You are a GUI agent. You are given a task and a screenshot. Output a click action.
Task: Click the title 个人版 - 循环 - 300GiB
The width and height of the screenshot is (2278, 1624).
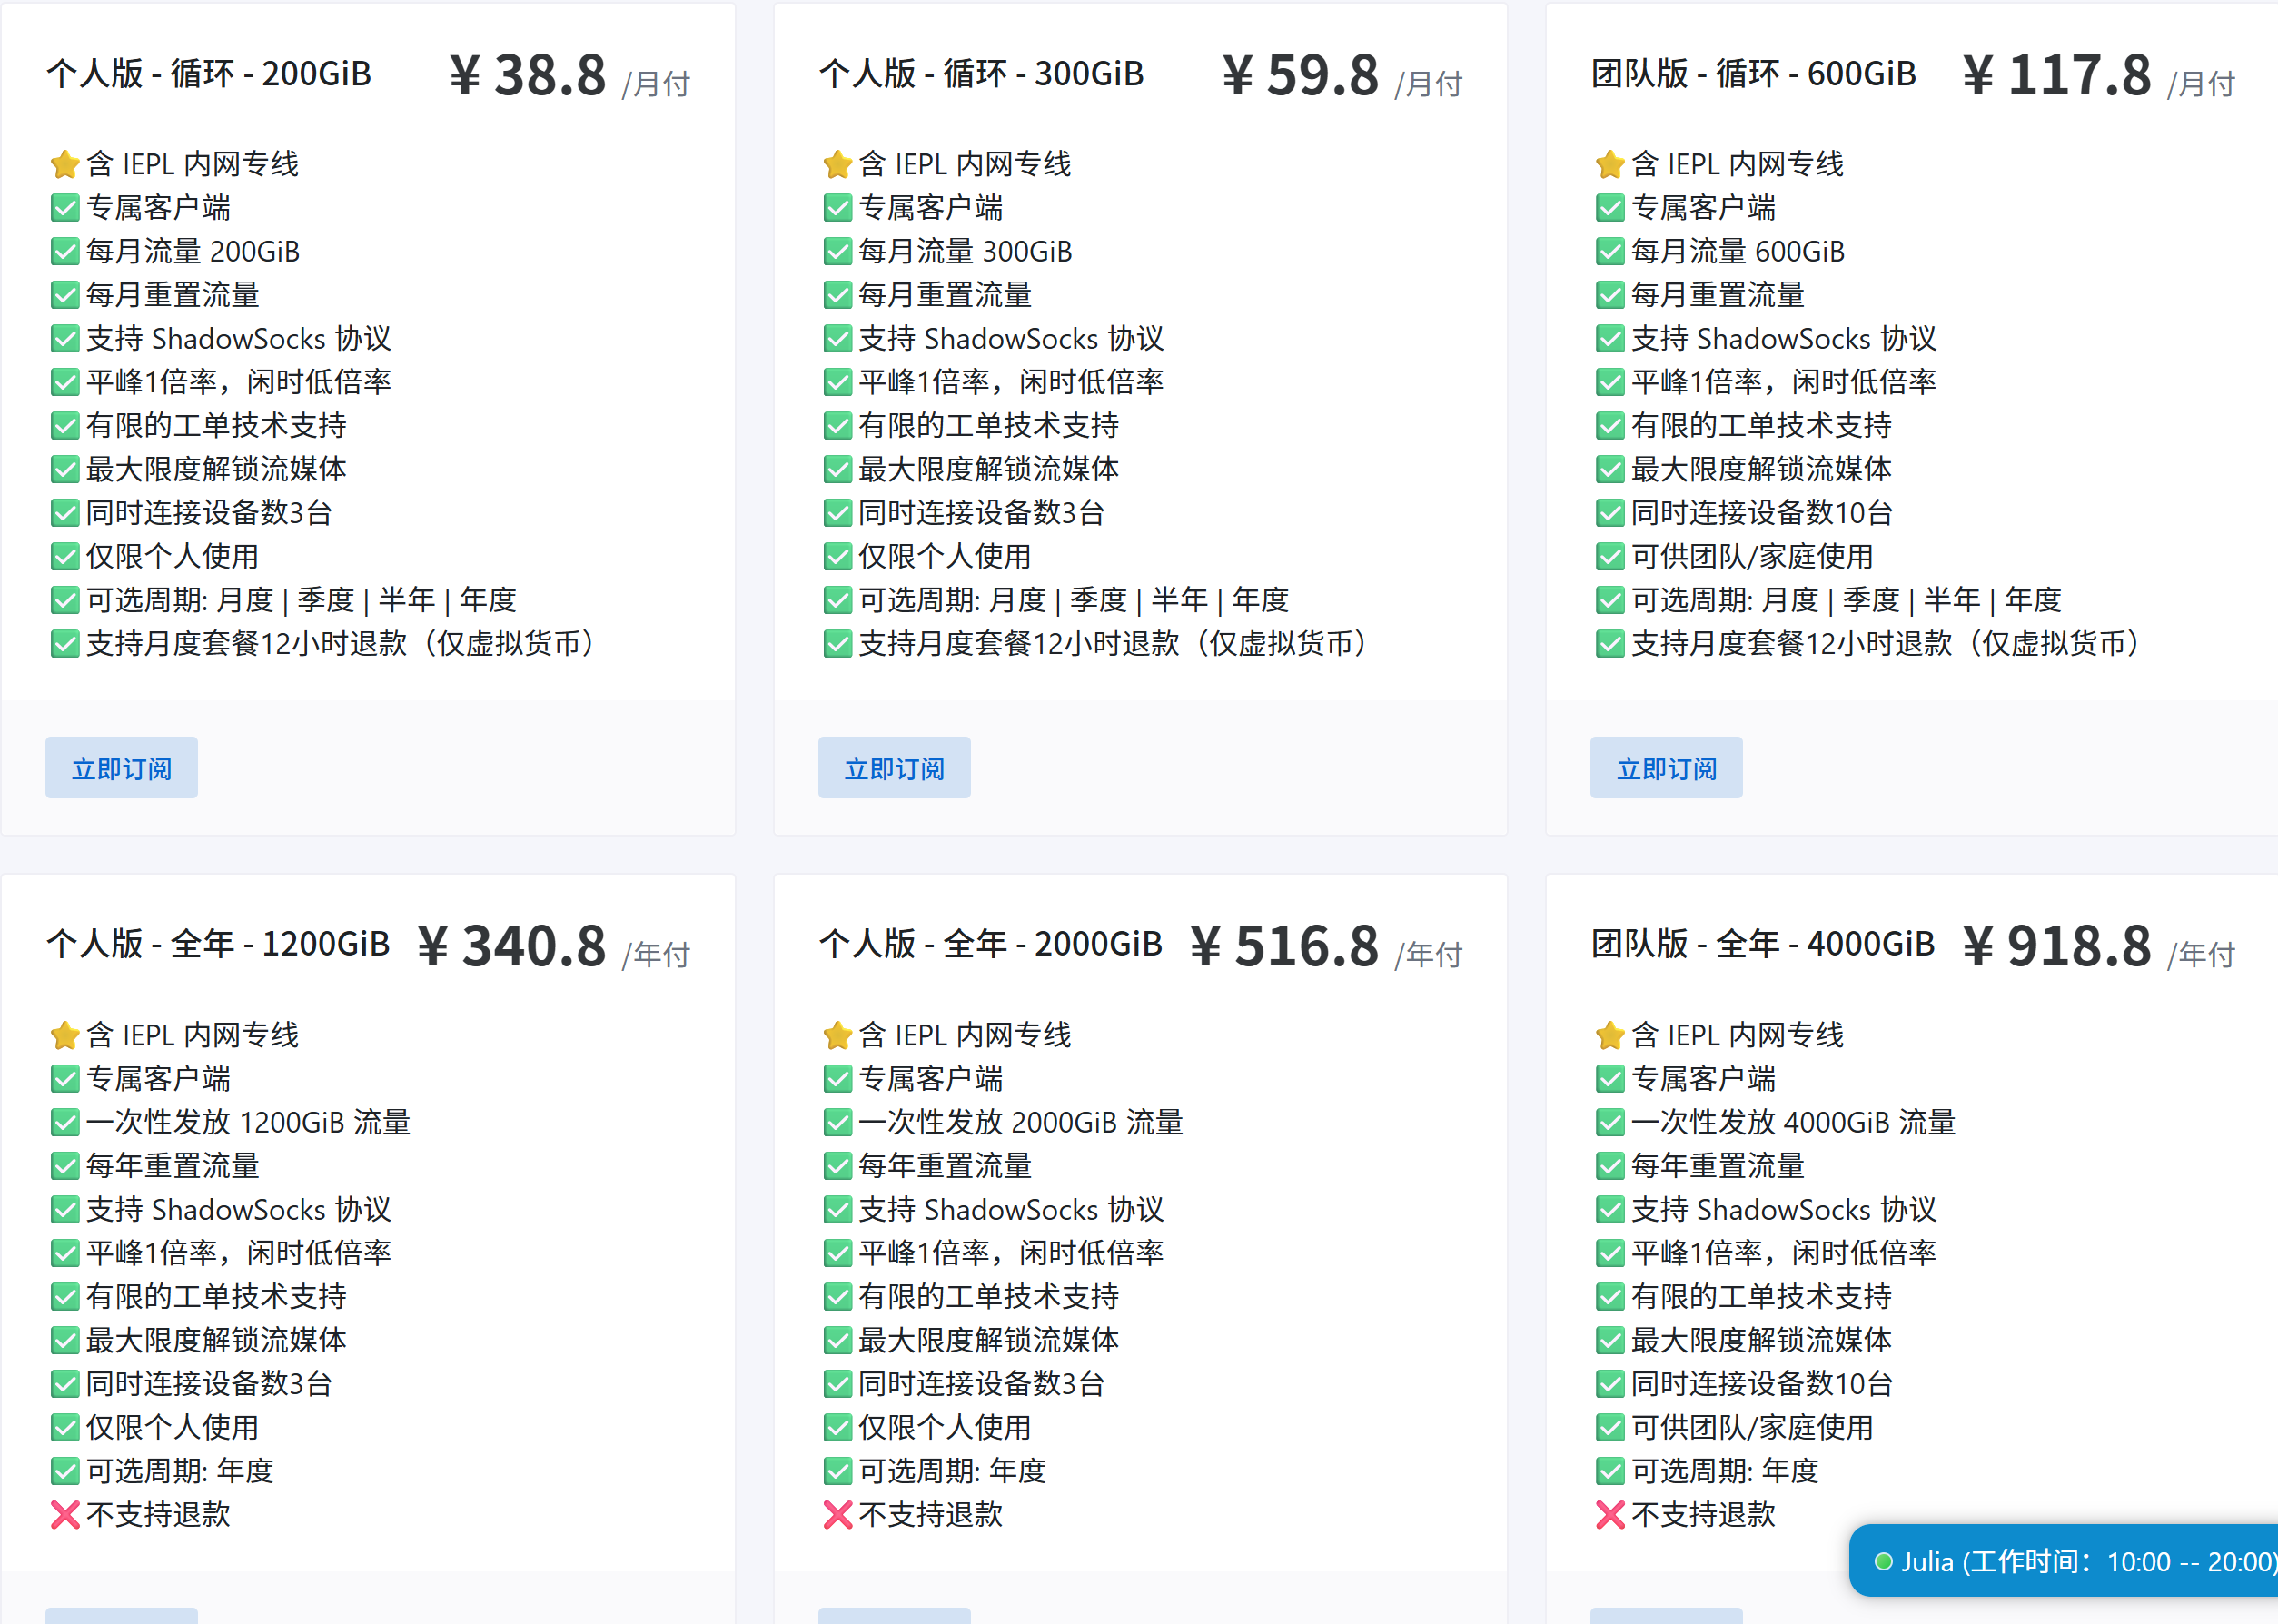click(981, 74)
